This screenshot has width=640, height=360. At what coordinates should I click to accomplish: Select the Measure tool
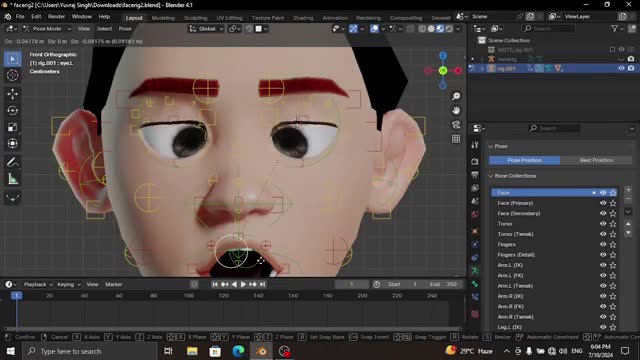click(13, 179)
